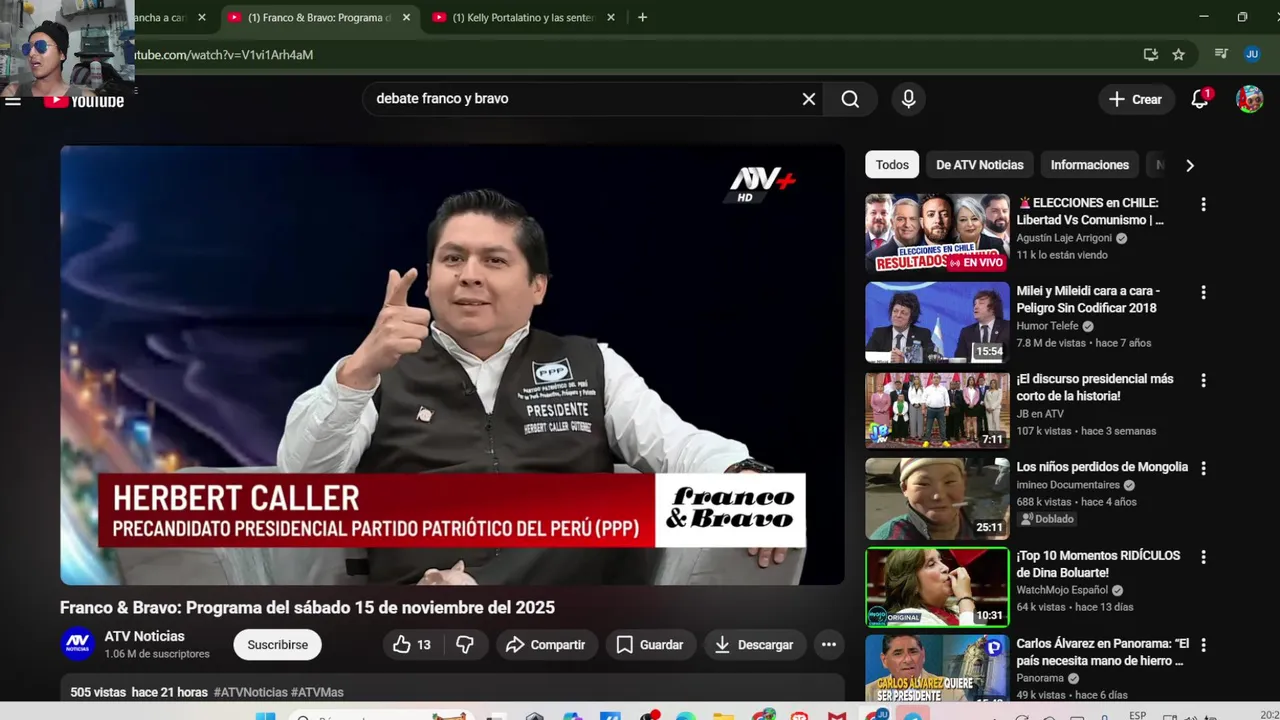Viewport: 1280px width, 720px height.
Task: Clear the search box with the X
Action: 809,99
